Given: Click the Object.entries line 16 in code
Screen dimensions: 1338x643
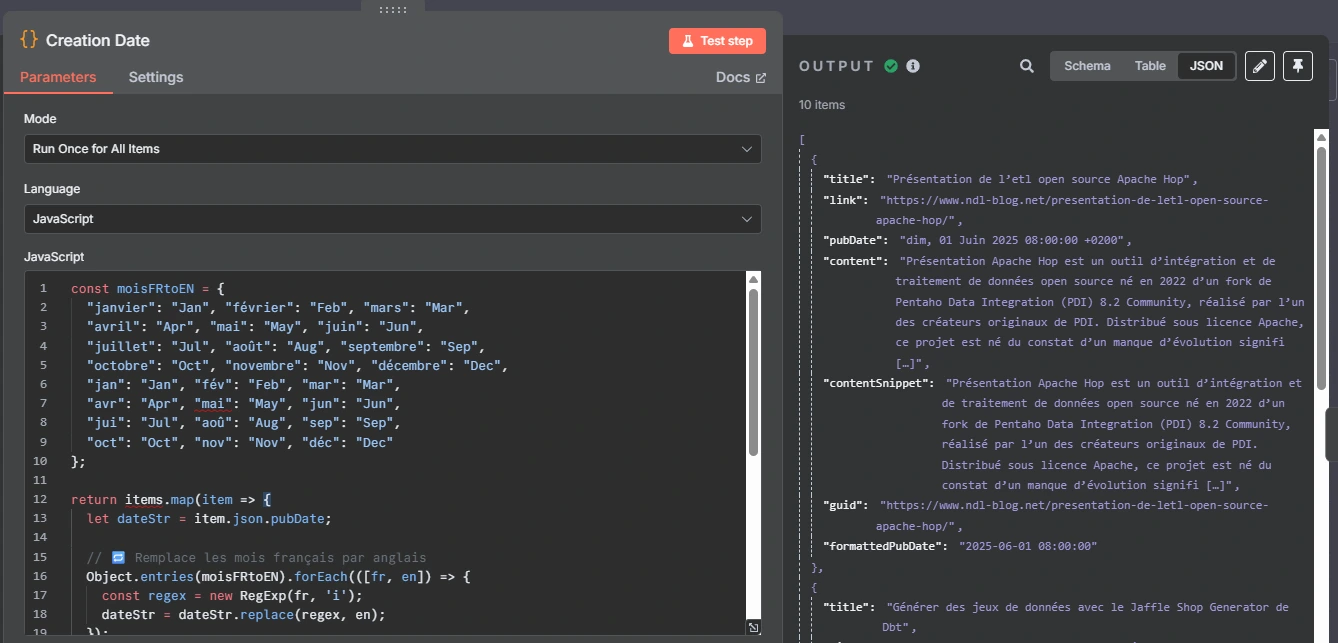Looking at the screenshot, I should 278,577.
